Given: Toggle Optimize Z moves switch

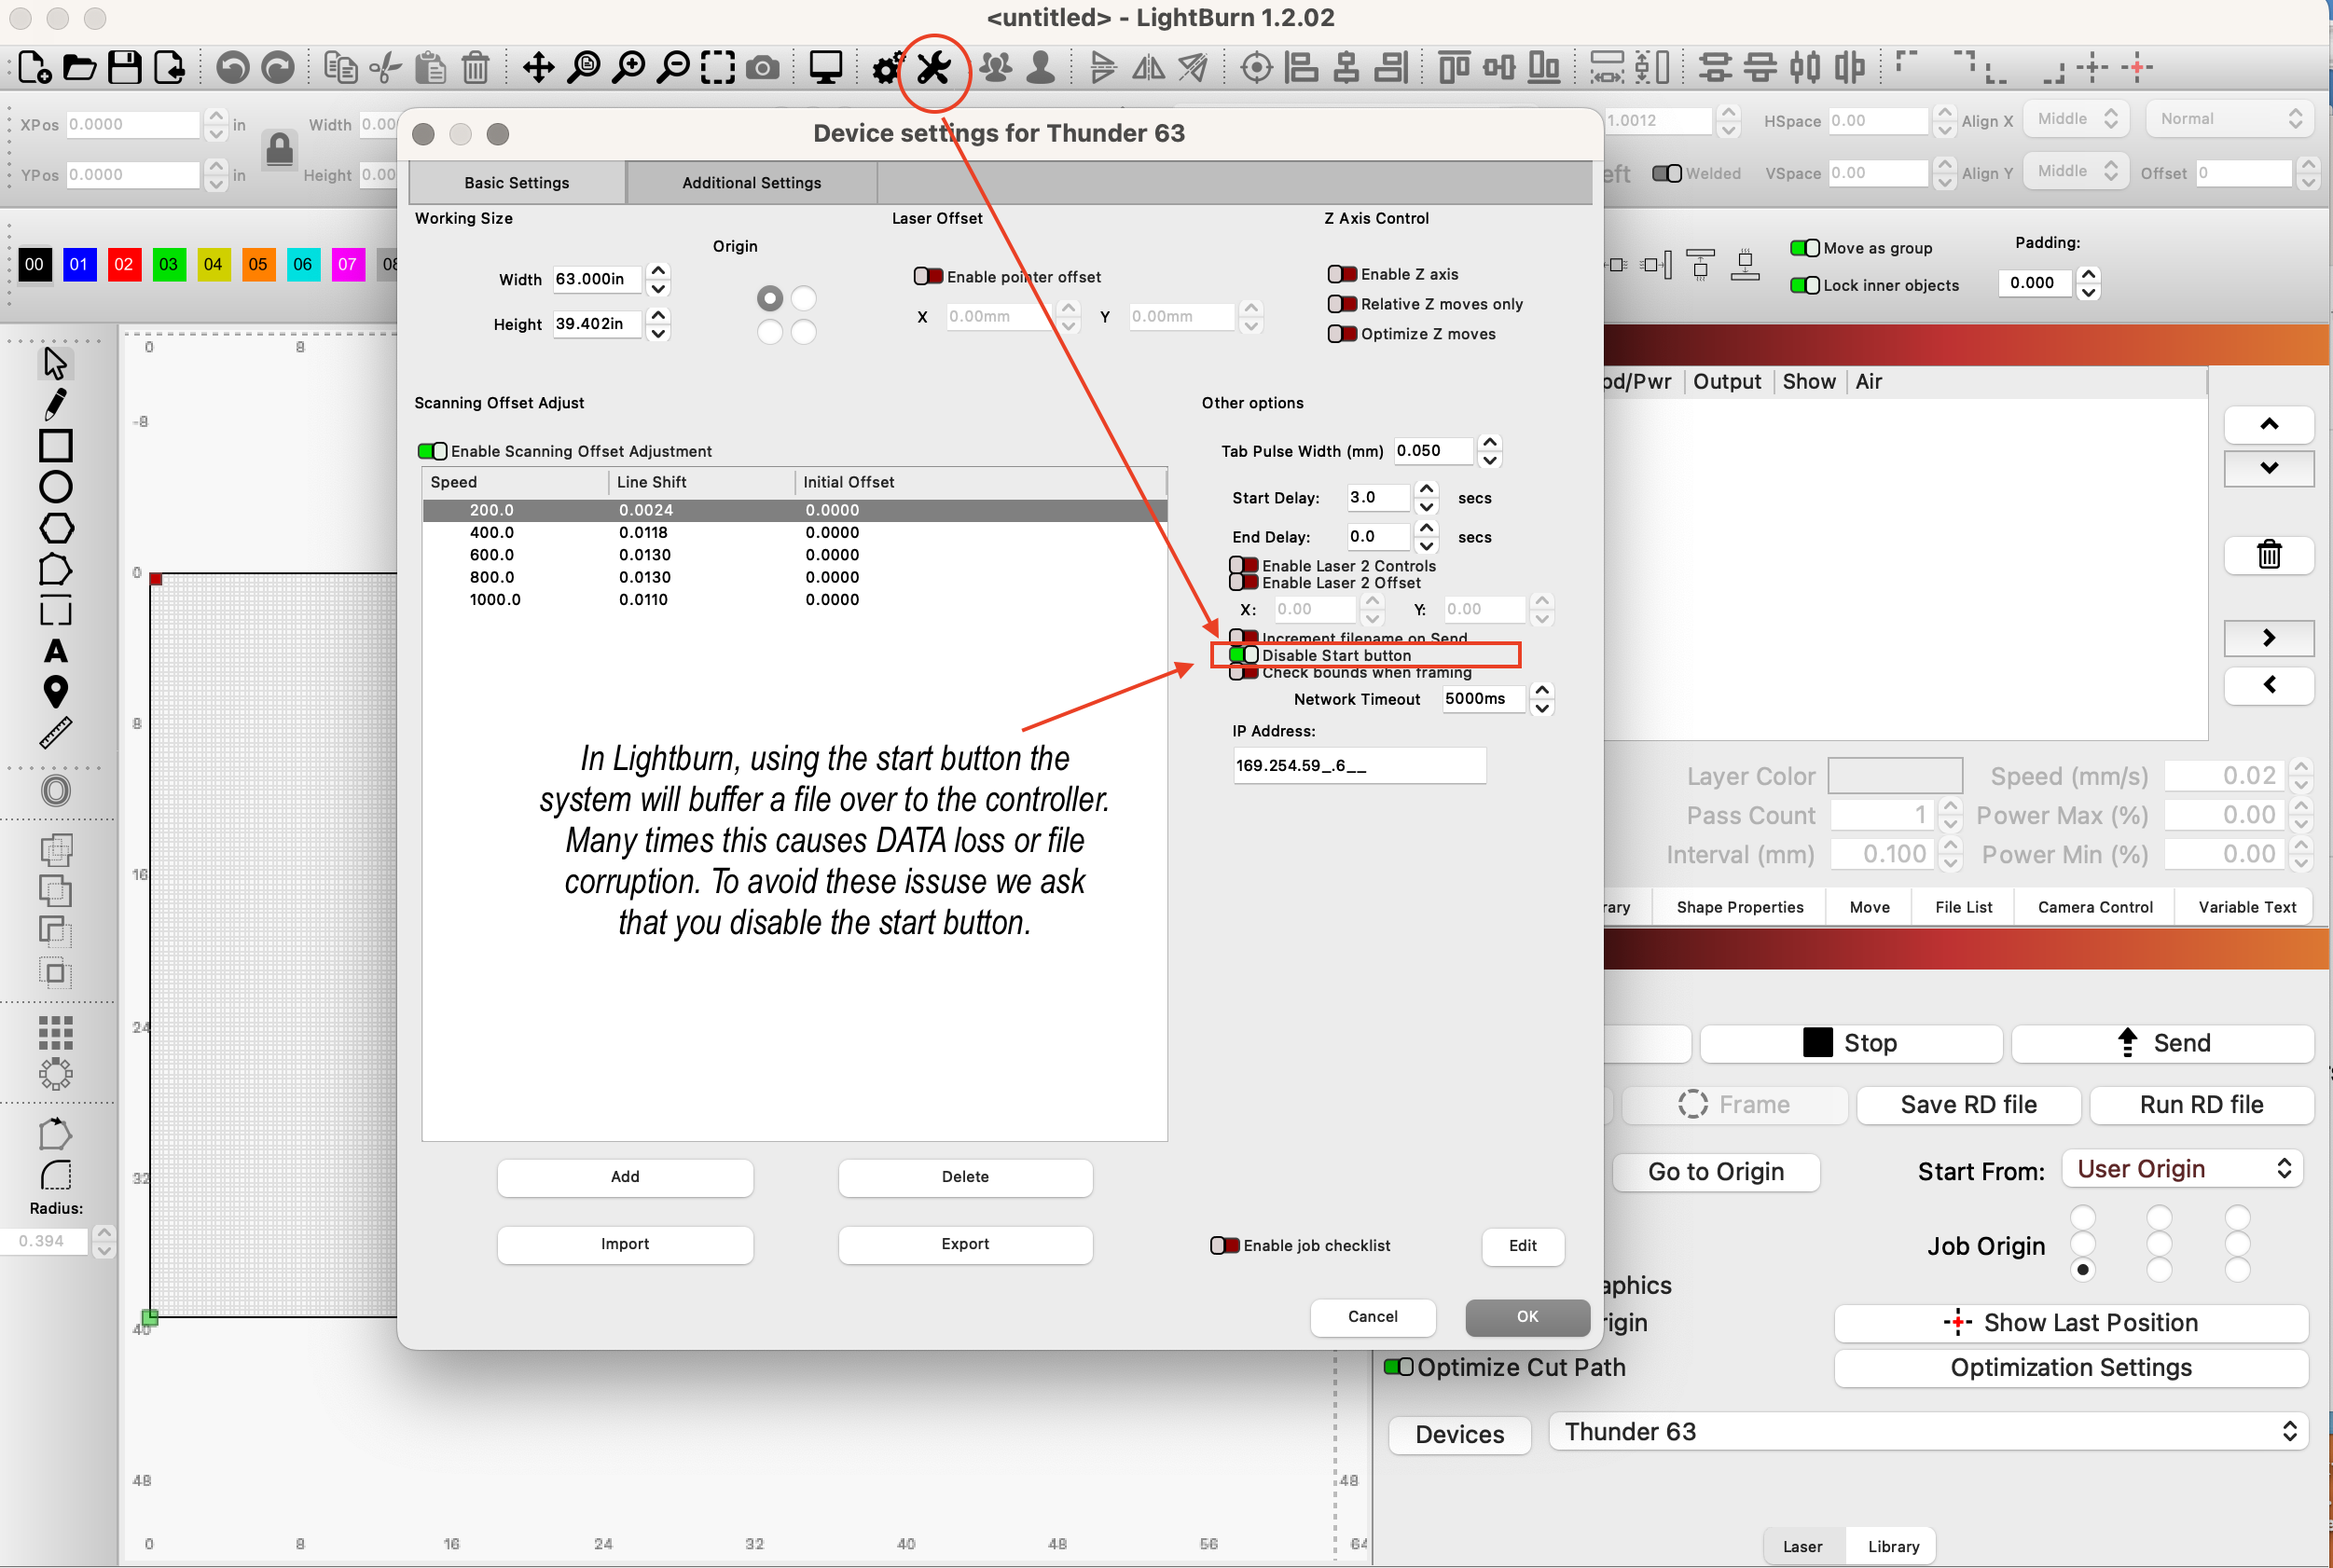Looking at the screenshot, I should pyautogui.click(x=1342, y=334).
